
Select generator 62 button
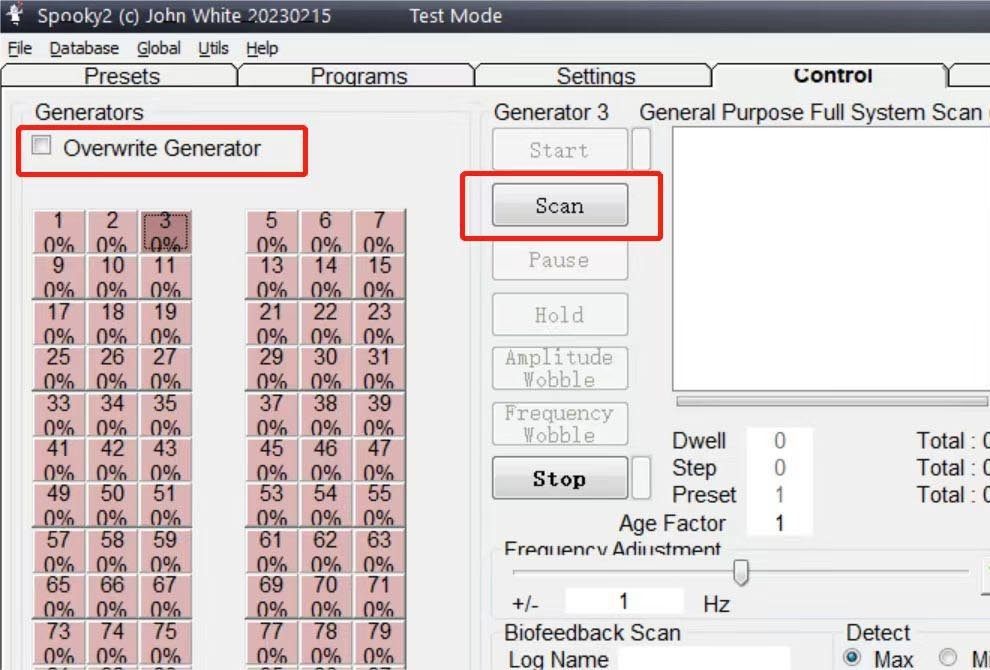point(325,551)
